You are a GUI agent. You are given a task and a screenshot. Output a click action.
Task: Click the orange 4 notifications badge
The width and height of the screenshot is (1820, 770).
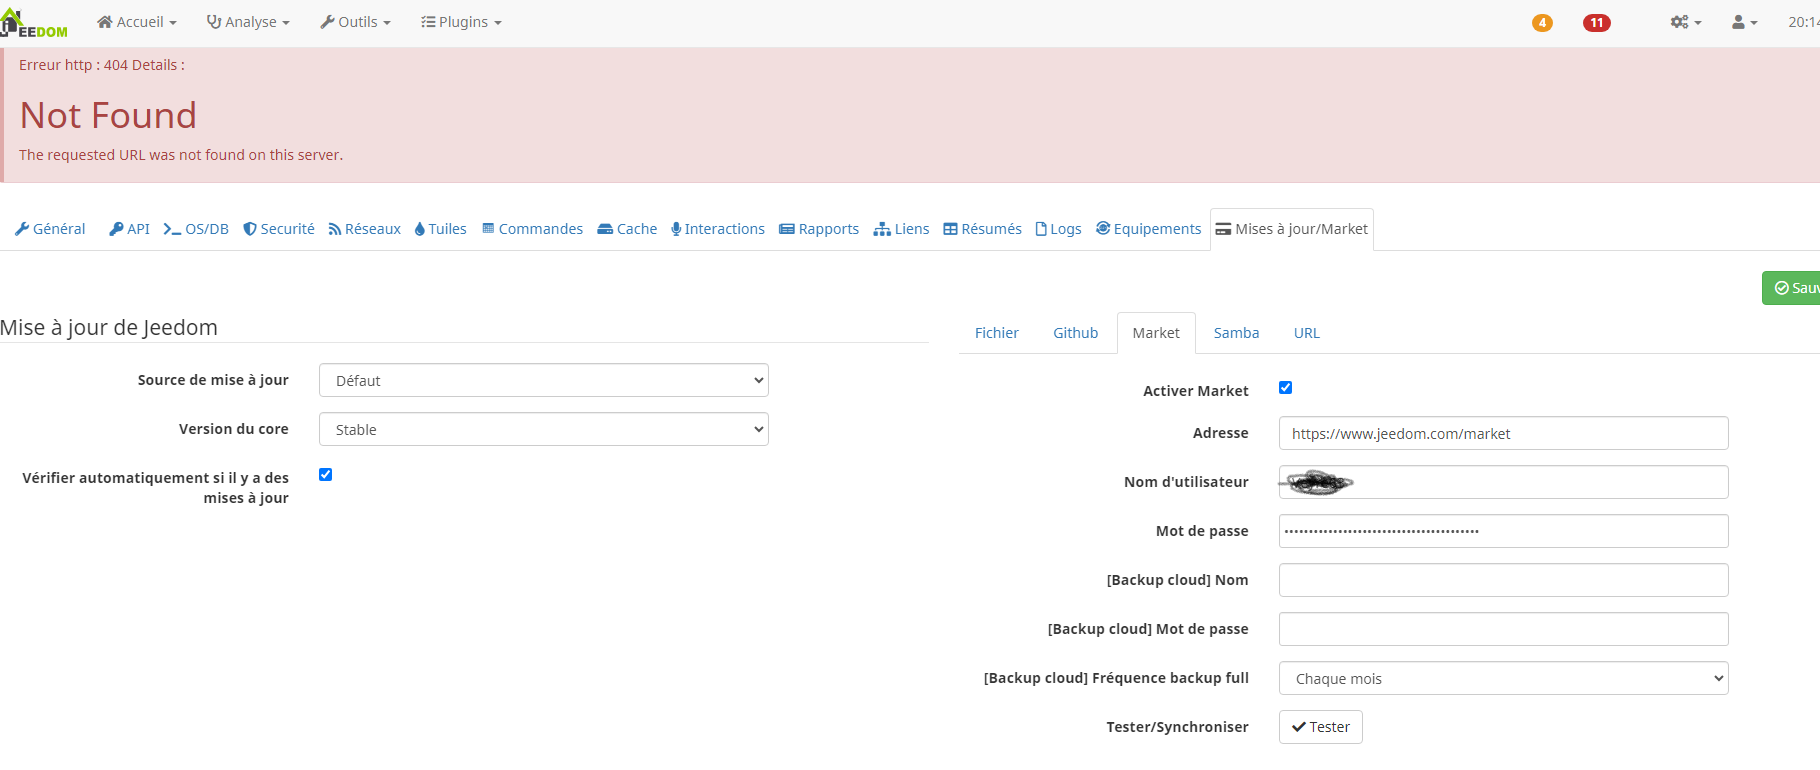[x=1542, y=23]
